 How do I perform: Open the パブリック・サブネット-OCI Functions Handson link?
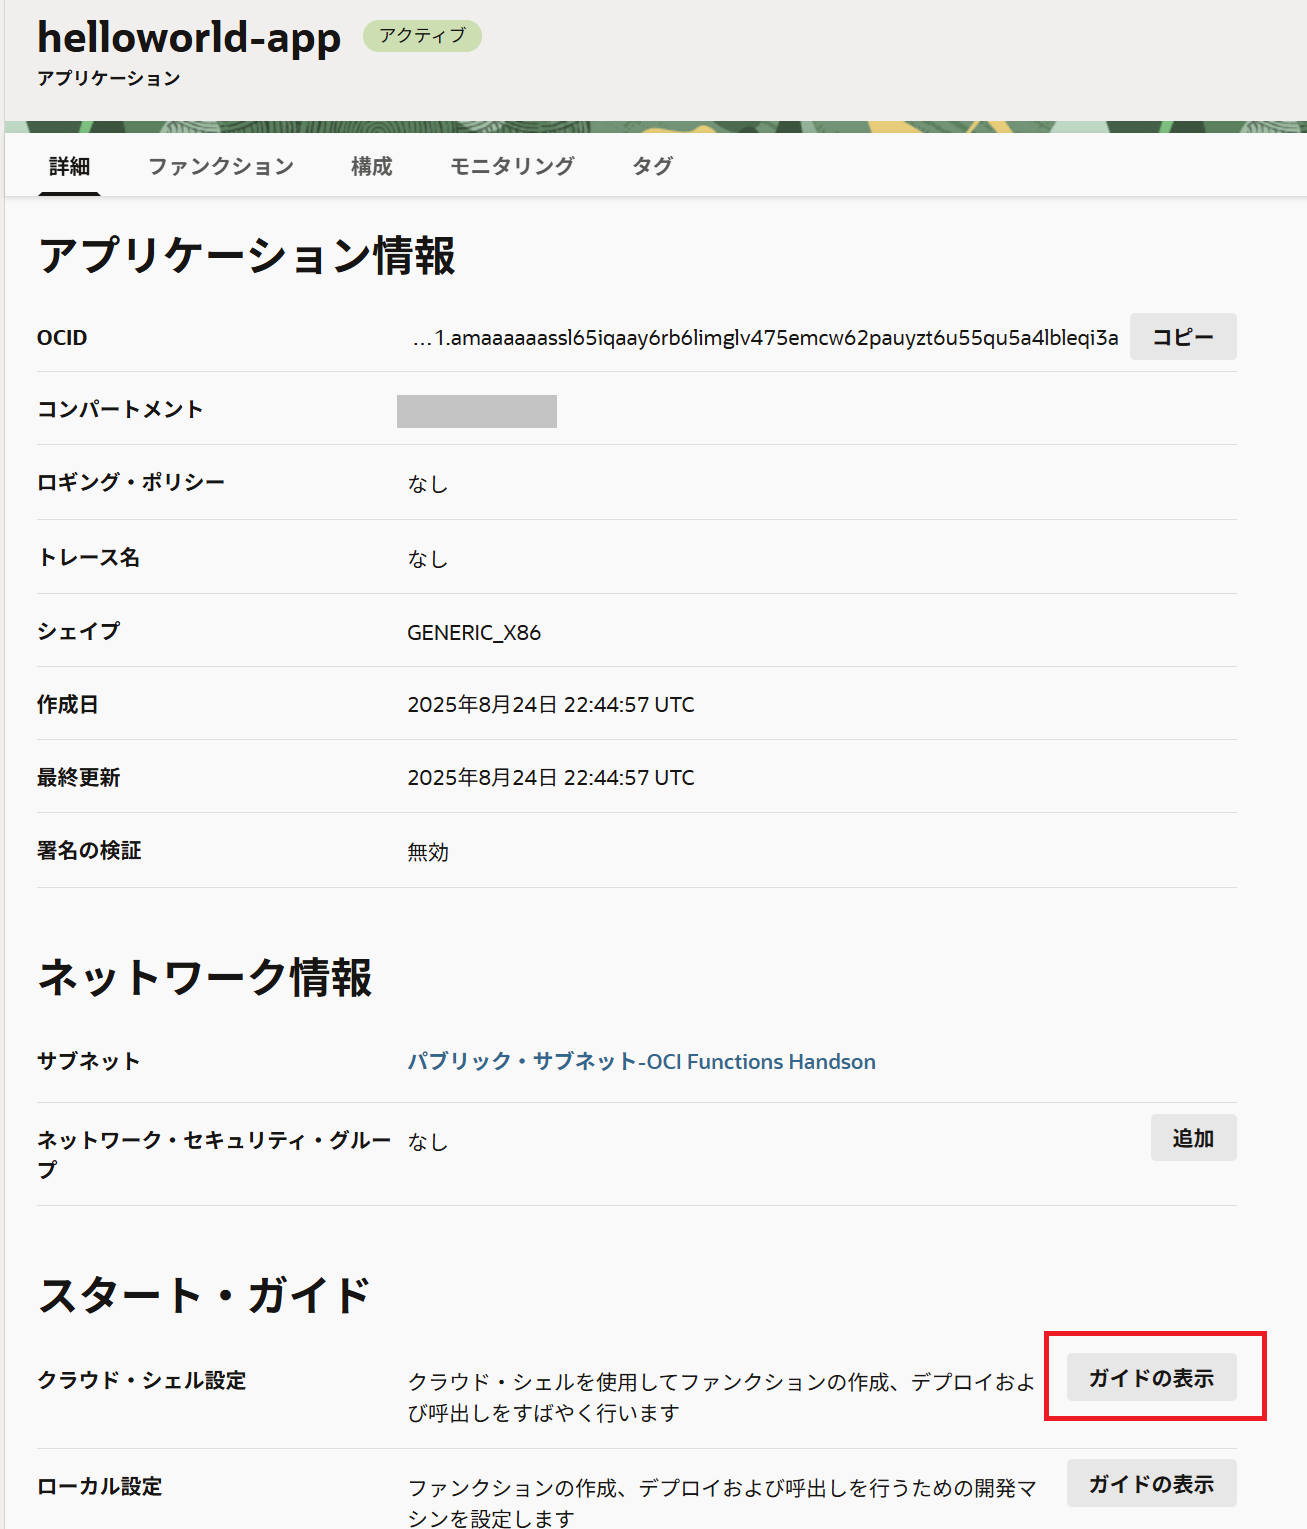tap(641, 1062)
